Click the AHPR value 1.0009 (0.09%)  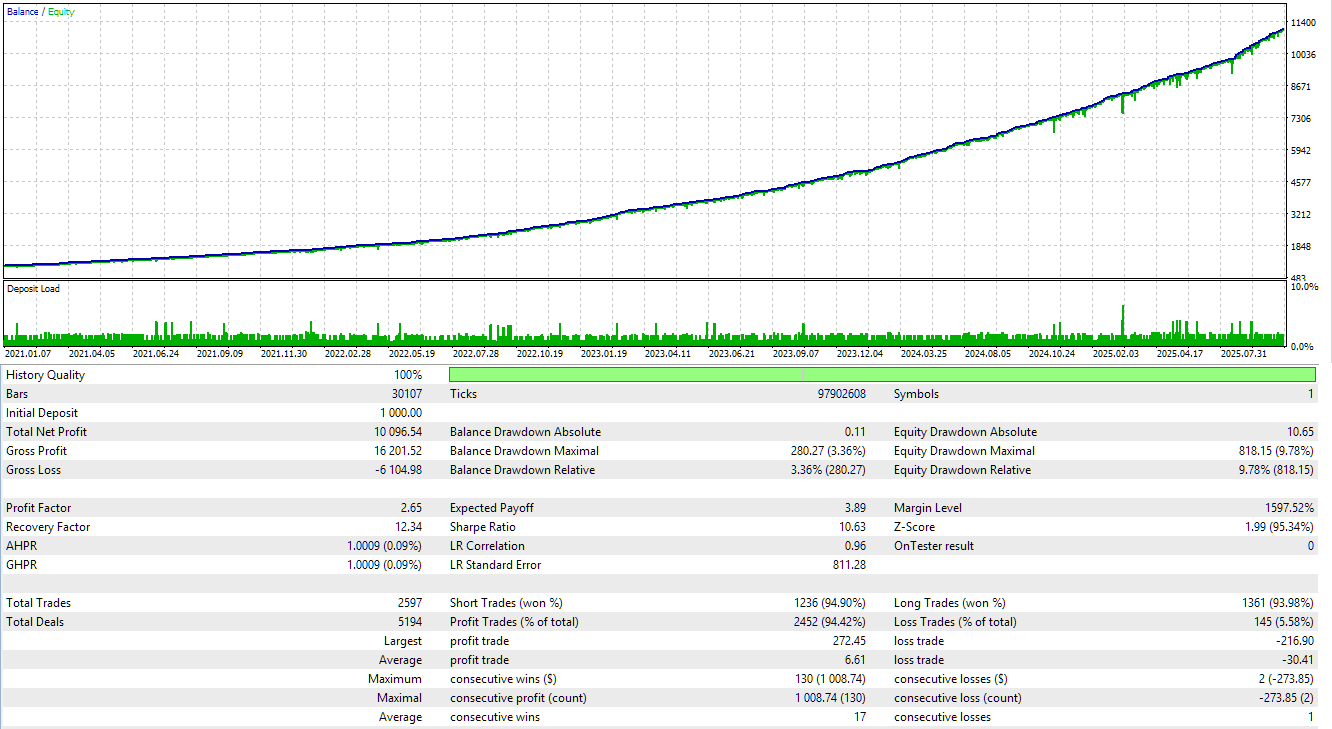(x=384, y=546)
